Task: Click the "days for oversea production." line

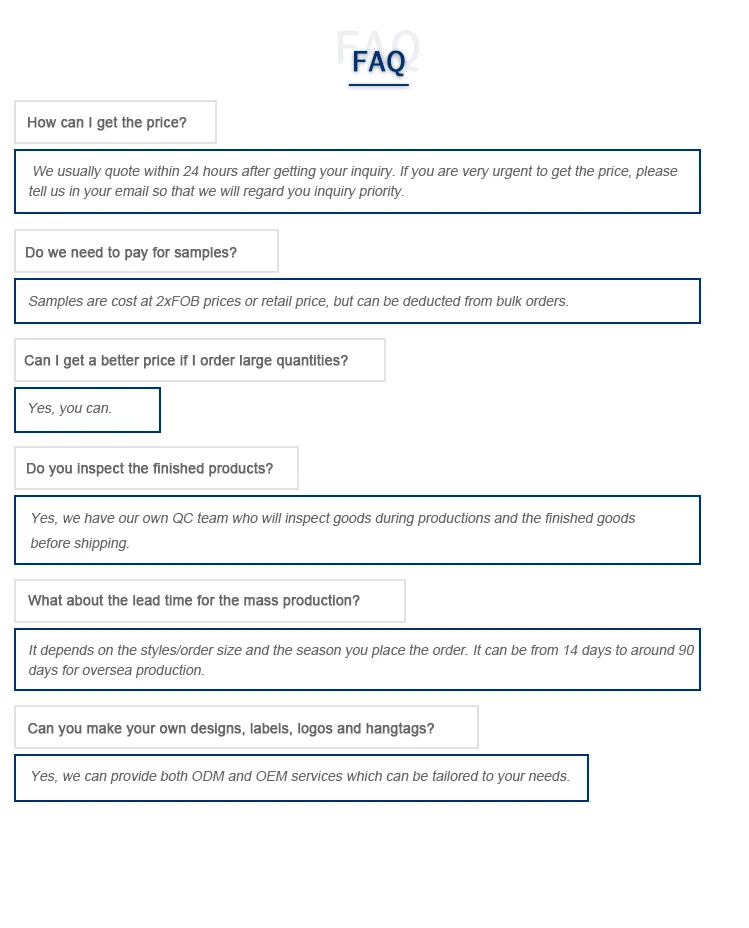Action: (116, 670)
